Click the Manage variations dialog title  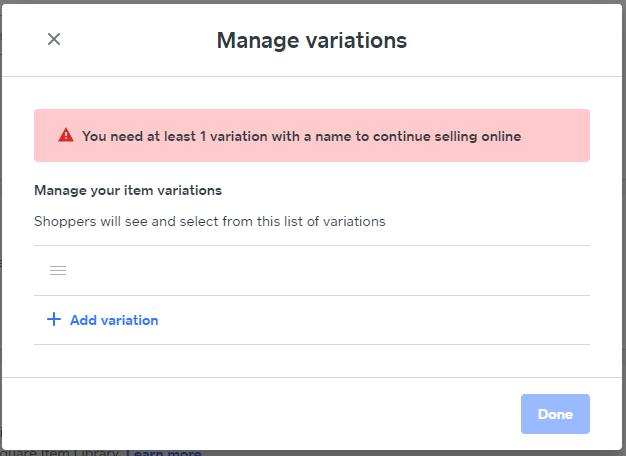[311, 40]
